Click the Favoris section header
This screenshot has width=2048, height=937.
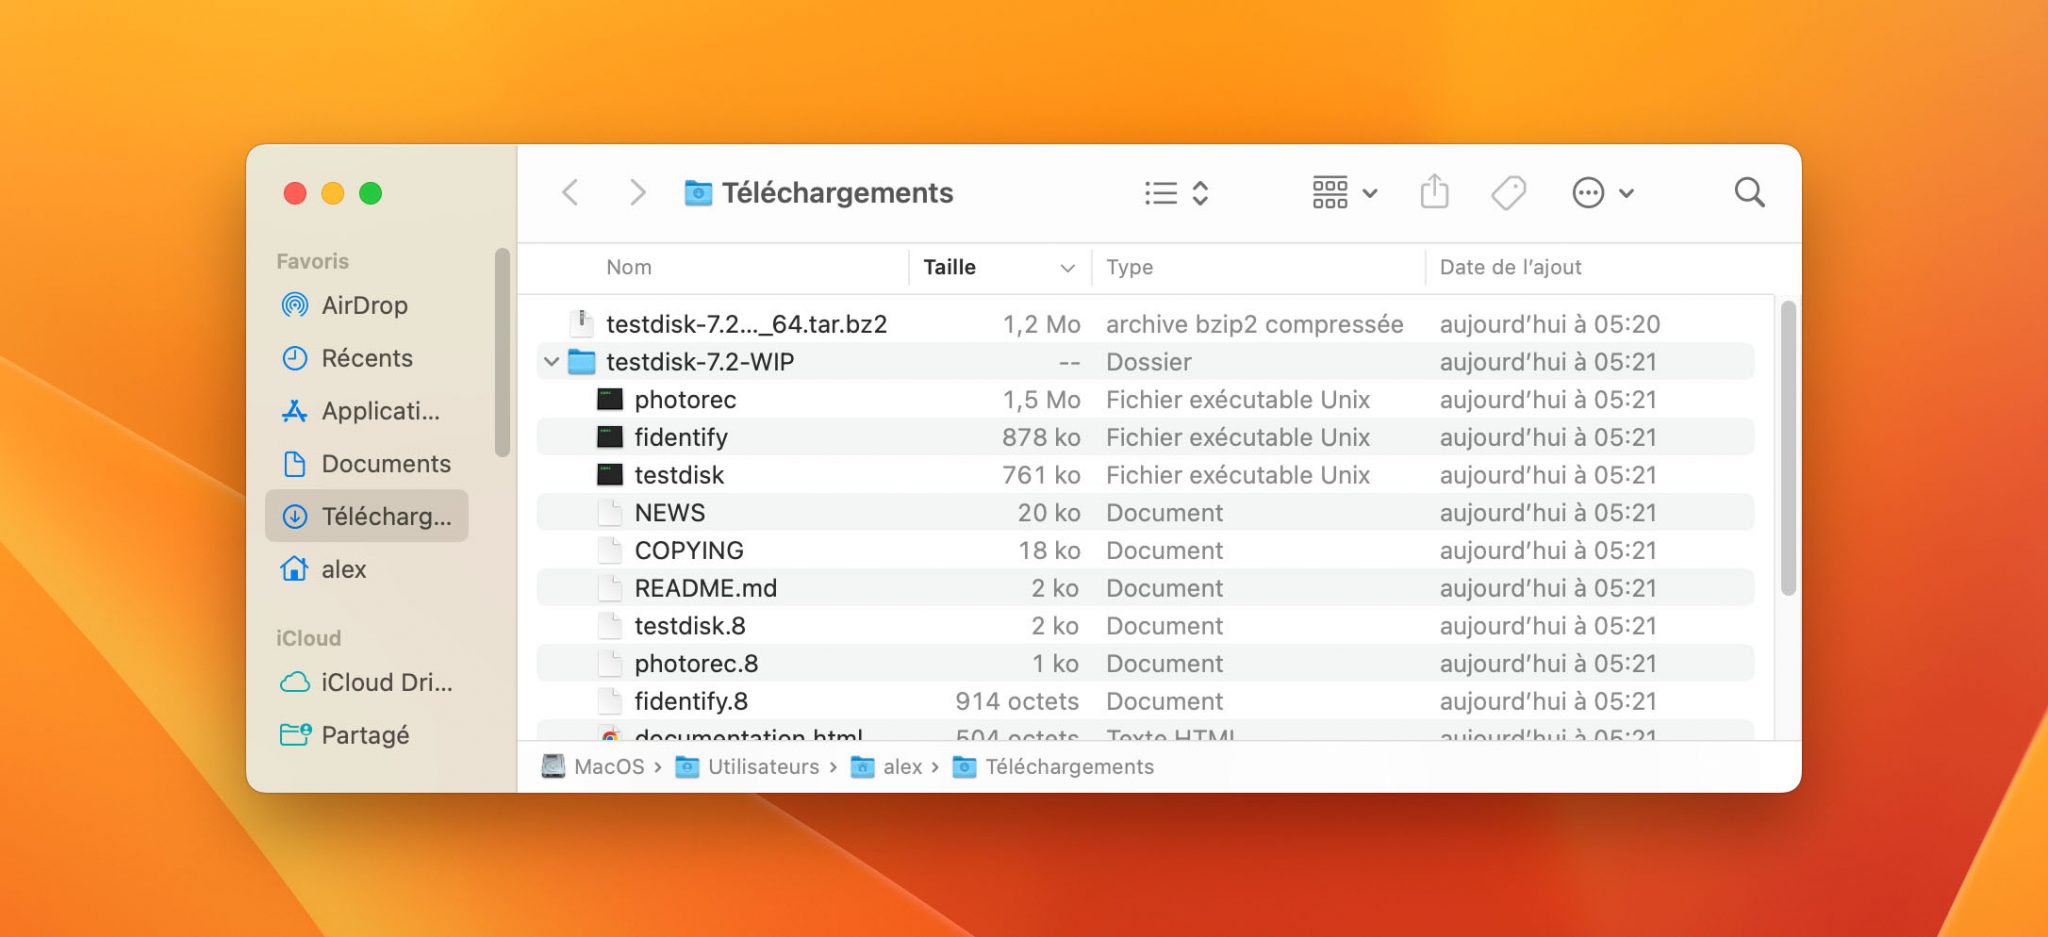coord(312,261)
